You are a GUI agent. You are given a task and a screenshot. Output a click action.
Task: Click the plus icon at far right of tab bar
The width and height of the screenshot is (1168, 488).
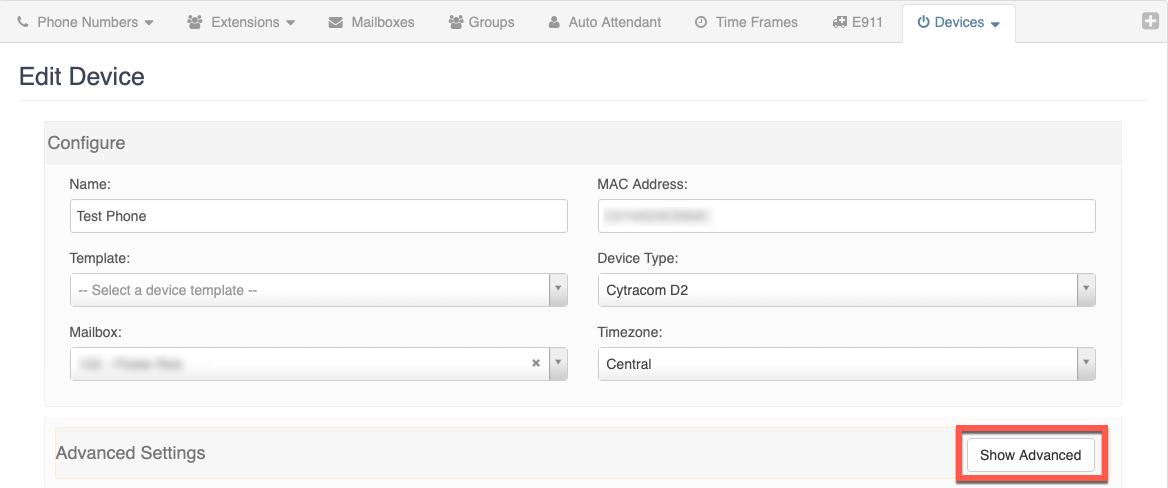coord(1150,21)
